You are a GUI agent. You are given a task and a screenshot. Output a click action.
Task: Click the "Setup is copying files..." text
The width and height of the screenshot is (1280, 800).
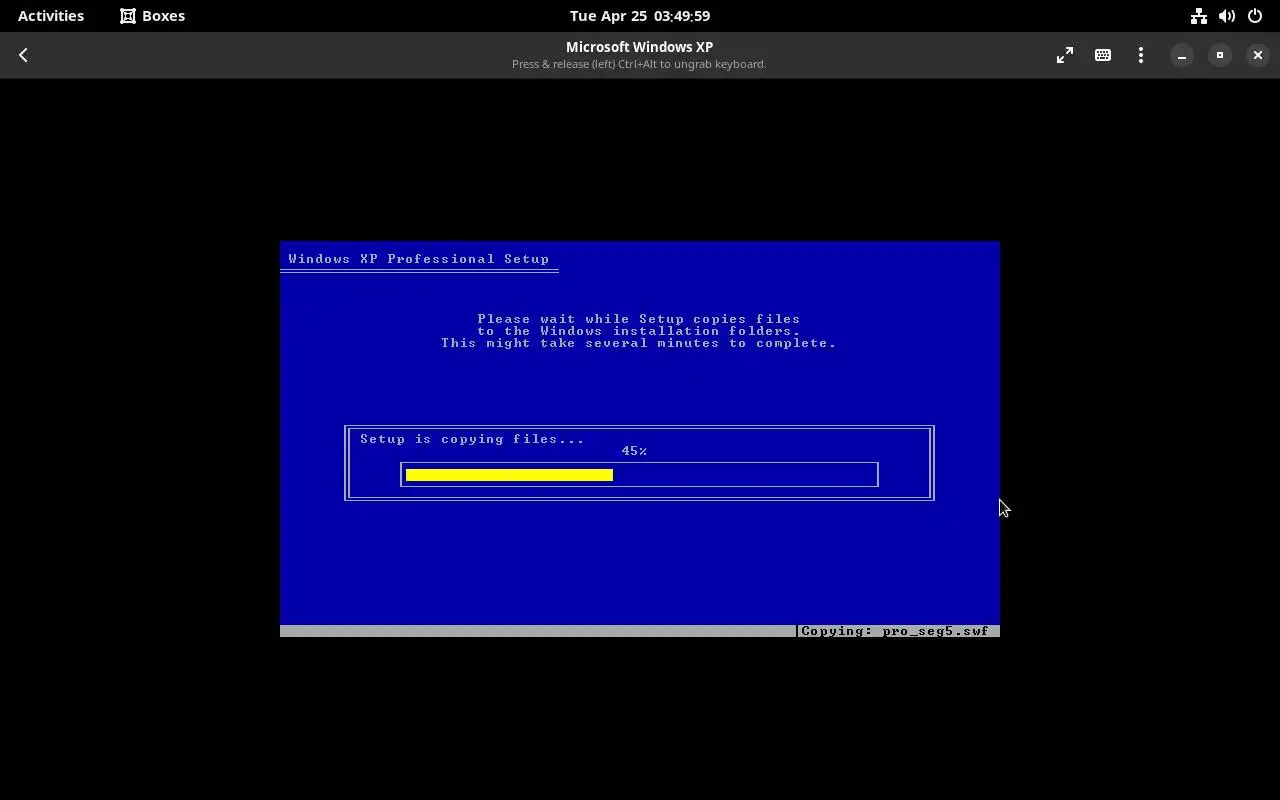coord(472,439)
